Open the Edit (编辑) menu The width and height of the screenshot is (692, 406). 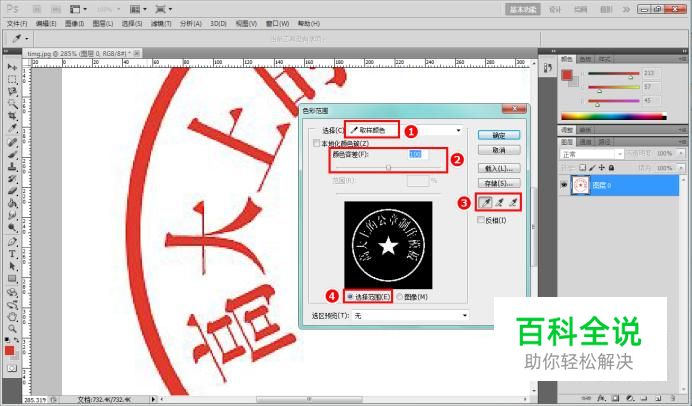pyautogui.click(x=45, y=23)
